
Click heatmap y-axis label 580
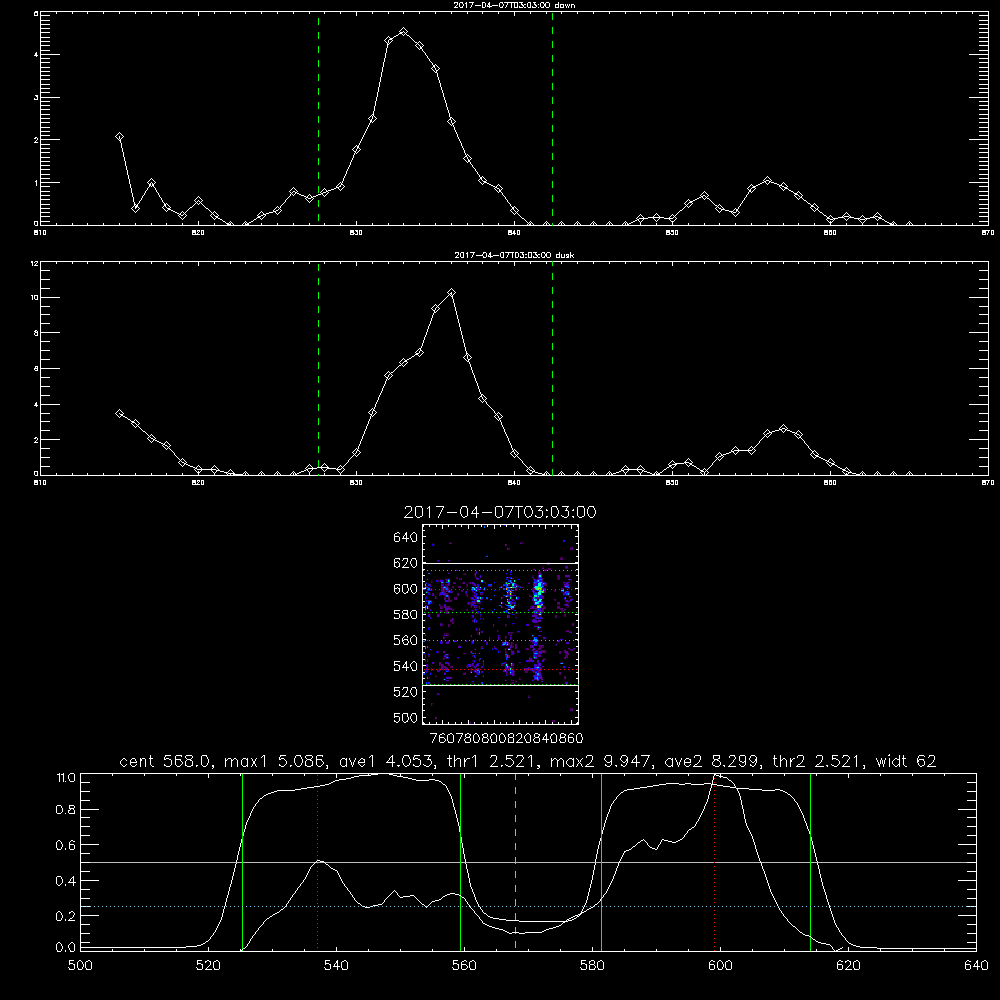click(405, 614)
